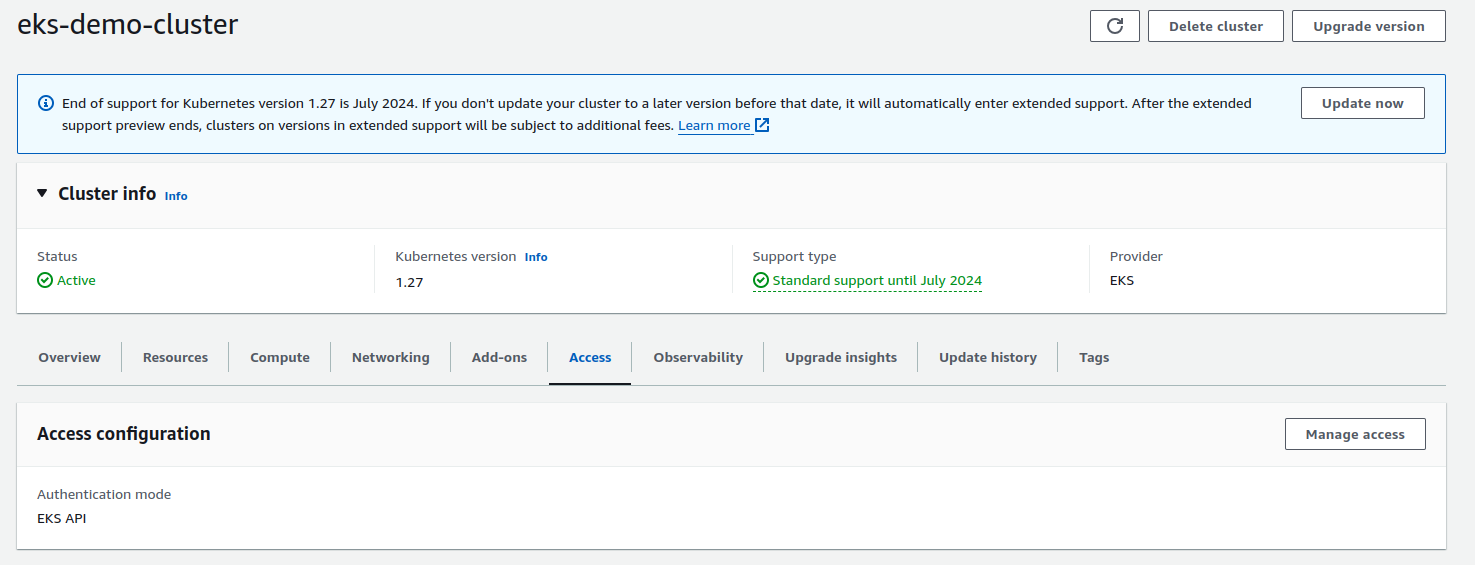The height and width of the screenshot is (565, 1475).
Task: Open the Compute tab
Action: (x=280, y=357)
